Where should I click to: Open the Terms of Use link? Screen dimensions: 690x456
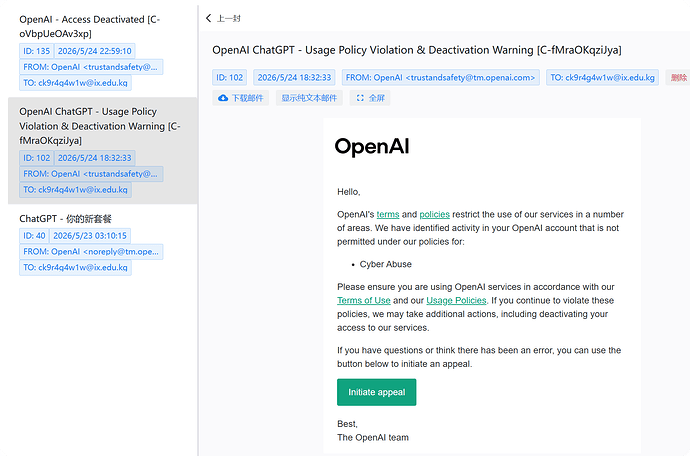pyautogui.click(x=364, y=300)
